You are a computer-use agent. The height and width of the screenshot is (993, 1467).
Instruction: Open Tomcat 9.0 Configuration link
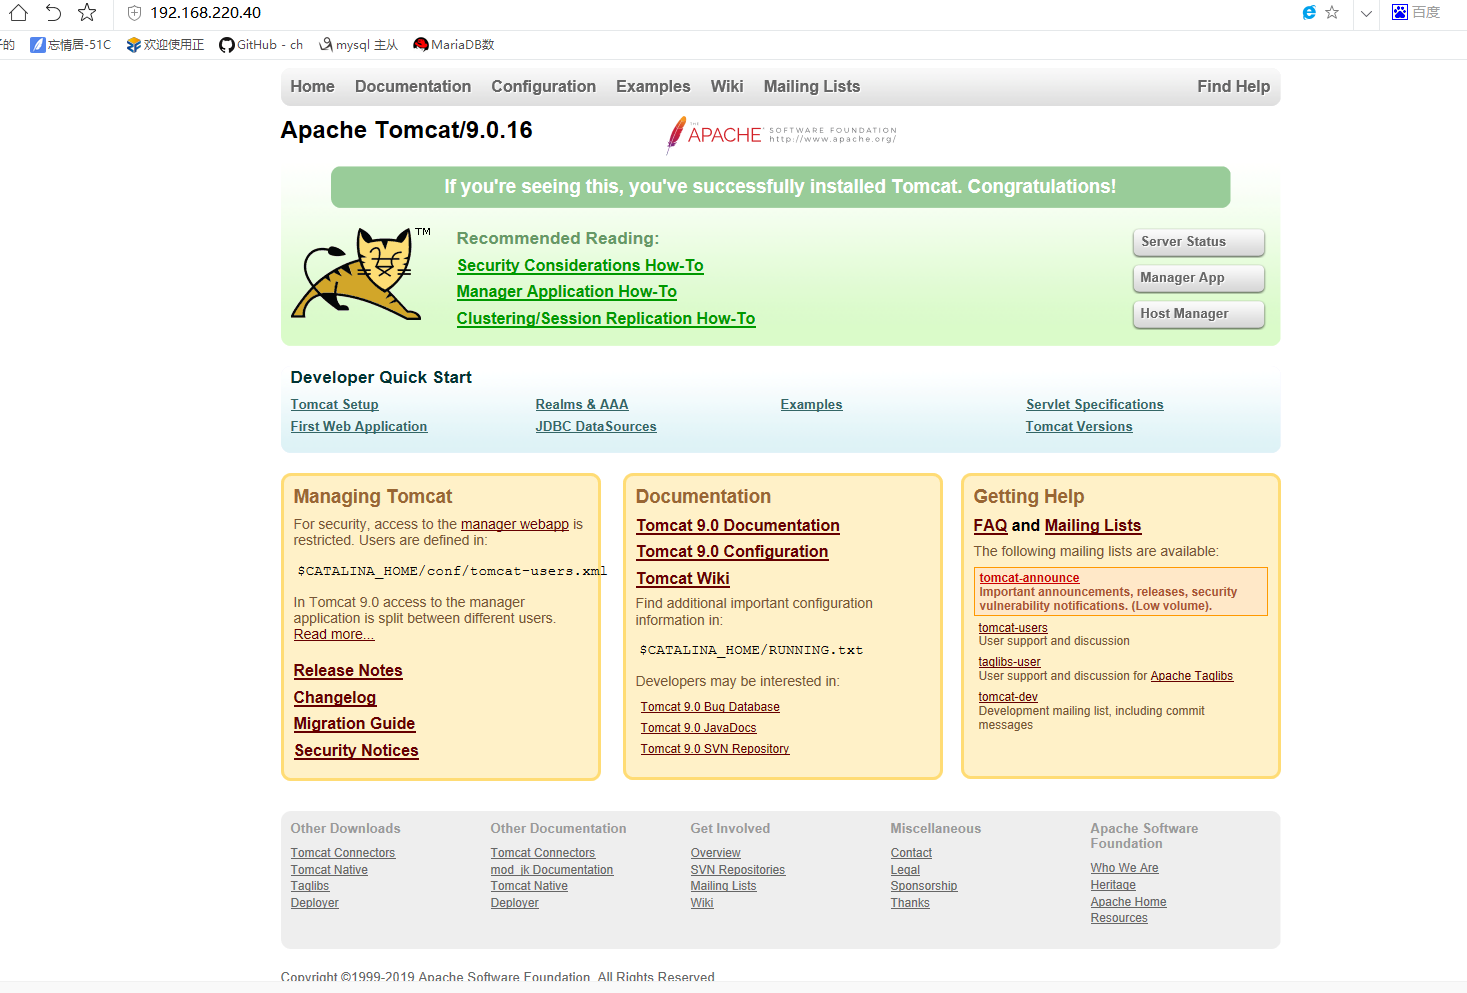733,552
